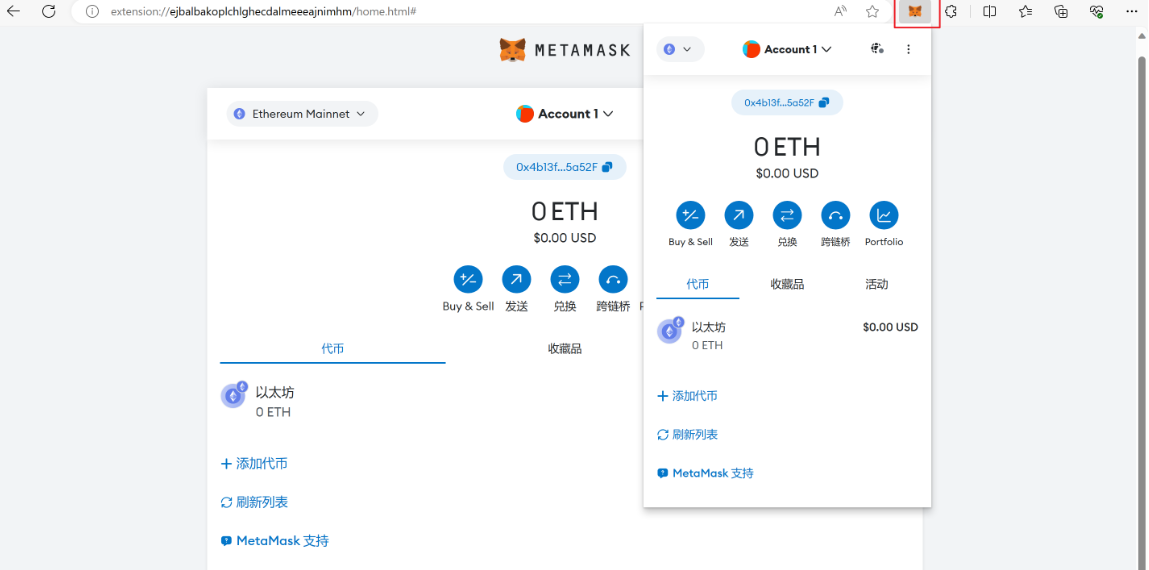This screenshot has width=1149, height=570.
Task: Open popup connected sites globe icon
Action: point(877,49)
